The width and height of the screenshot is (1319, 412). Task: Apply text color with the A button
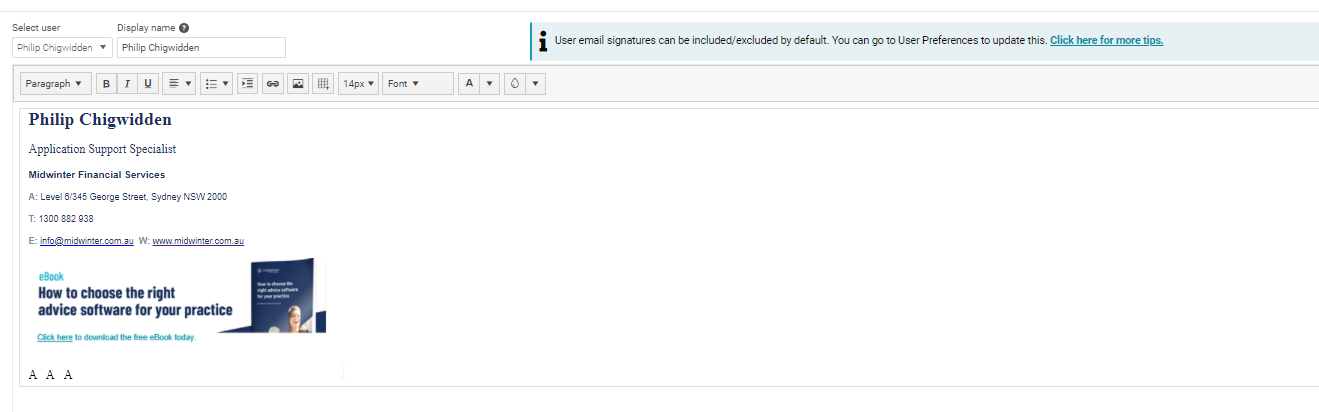470,84
